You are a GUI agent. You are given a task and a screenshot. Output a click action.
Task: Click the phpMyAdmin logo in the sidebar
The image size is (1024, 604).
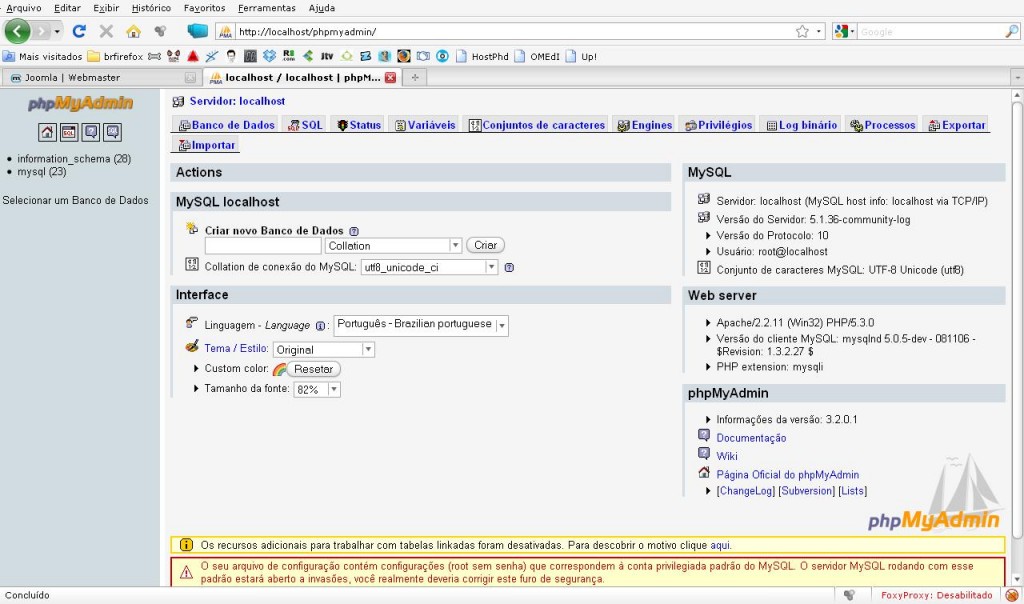pyautogui.click(x=80, y=103)
